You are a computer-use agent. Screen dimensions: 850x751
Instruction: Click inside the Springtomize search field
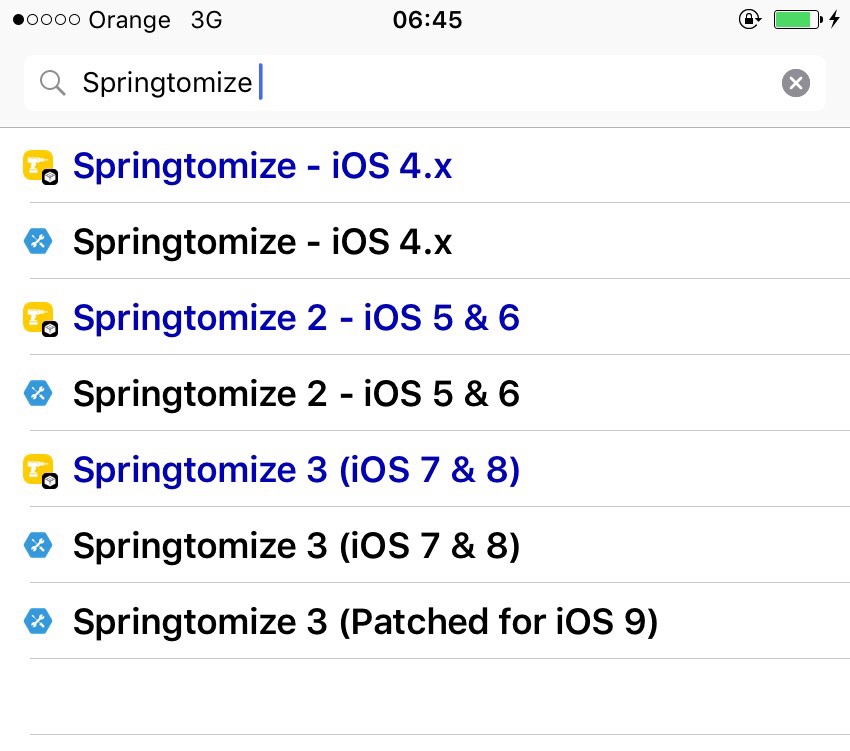450,83
